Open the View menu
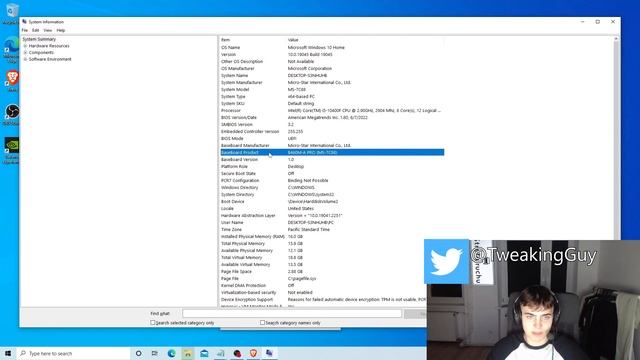Viewport: 640px width, 360px height. click(48, 30)
